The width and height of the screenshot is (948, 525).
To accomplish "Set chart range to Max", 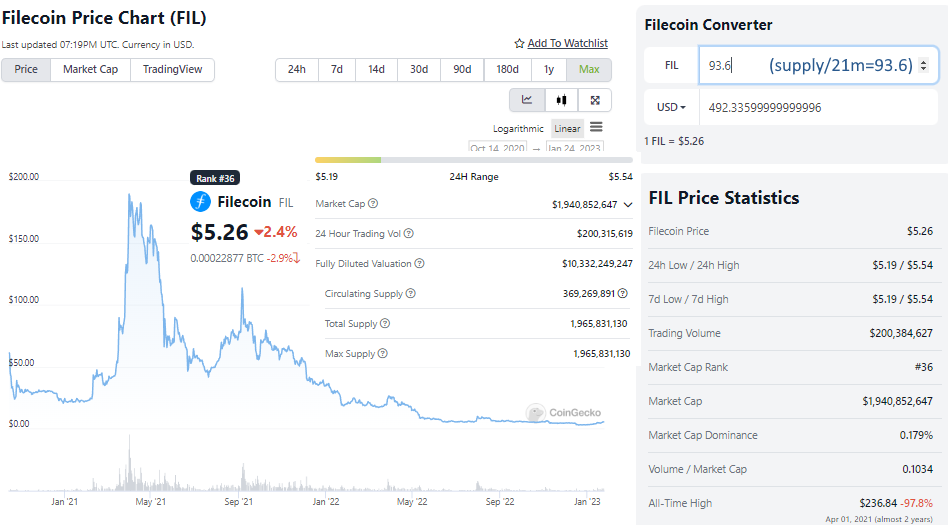I will [x=589, y=70].
